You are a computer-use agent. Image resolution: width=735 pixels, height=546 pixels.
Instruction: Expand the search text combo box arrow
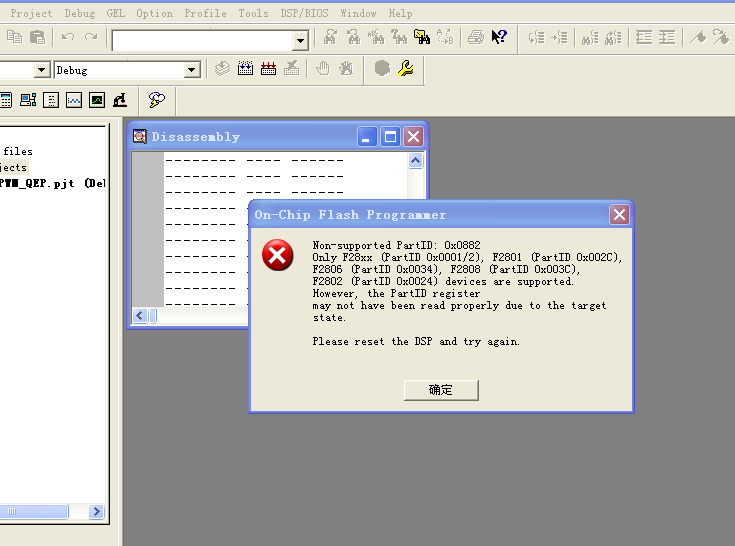[300, 41]
